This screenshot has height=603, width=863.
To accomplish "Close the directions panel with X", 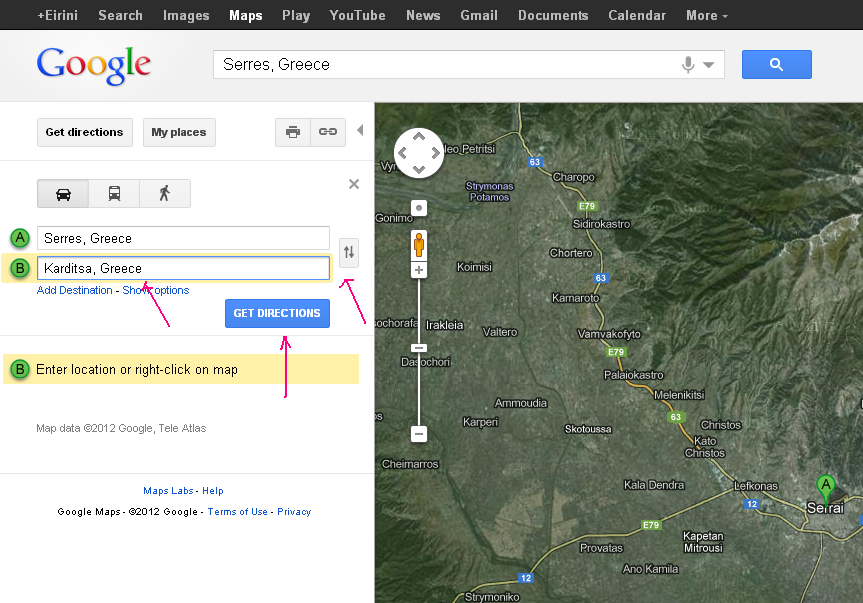I will pos(354,184).
